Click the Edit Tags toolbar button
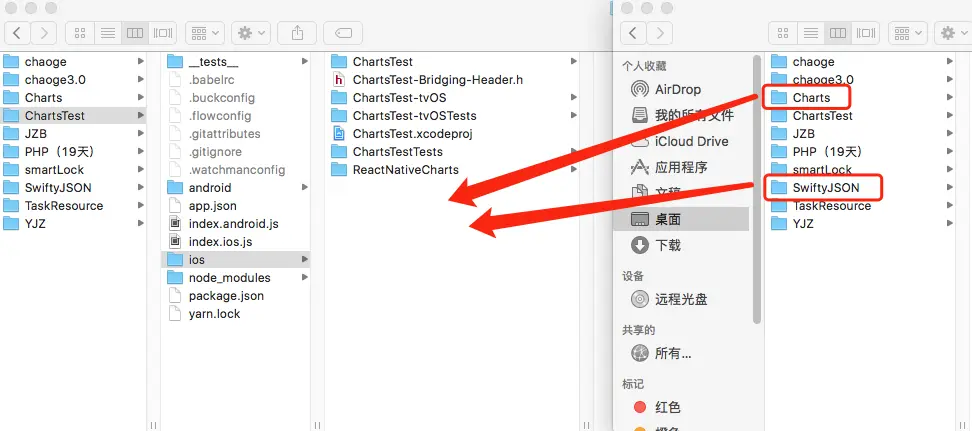The width and height of the screenshot is (972, 431). (343, 33)
